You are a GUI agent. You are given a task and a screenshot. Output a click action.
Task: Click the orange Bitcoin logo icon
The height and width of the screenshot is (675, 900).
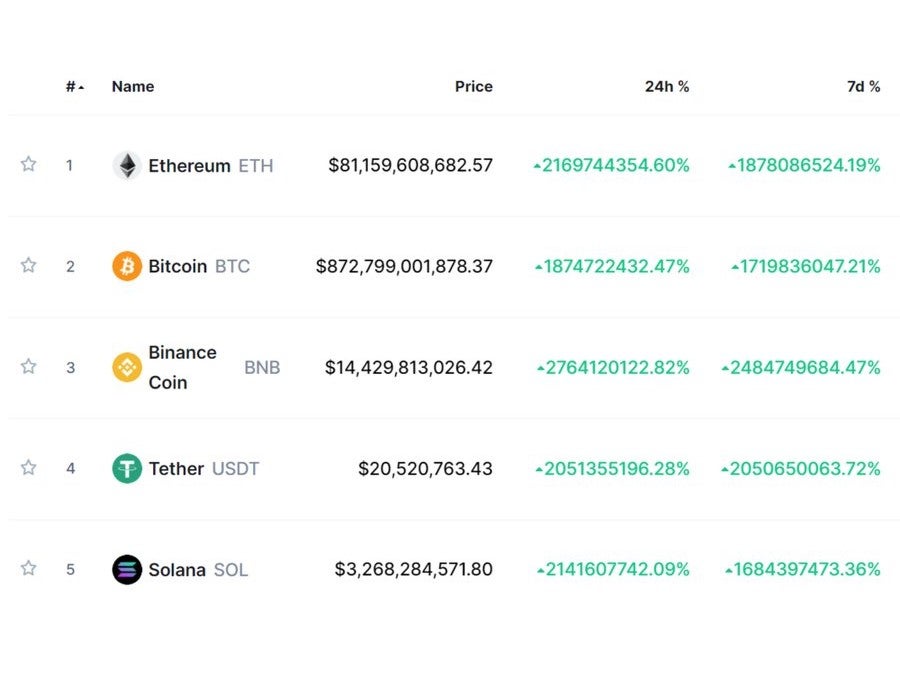pos(127,267)
